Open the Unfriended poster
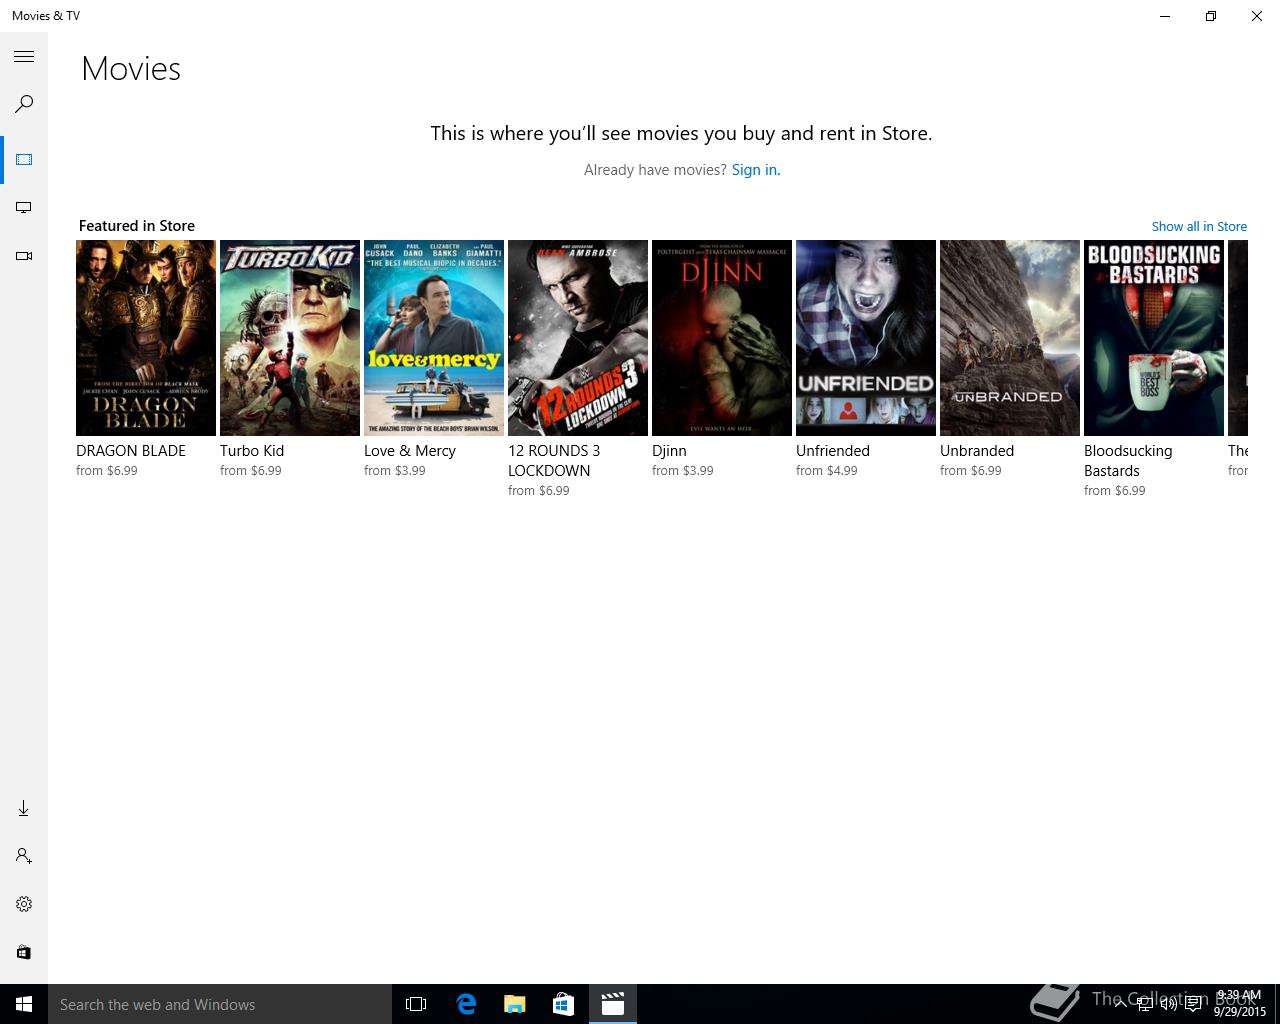This screenshot has width=1280, height=1024. coord(866,338)
